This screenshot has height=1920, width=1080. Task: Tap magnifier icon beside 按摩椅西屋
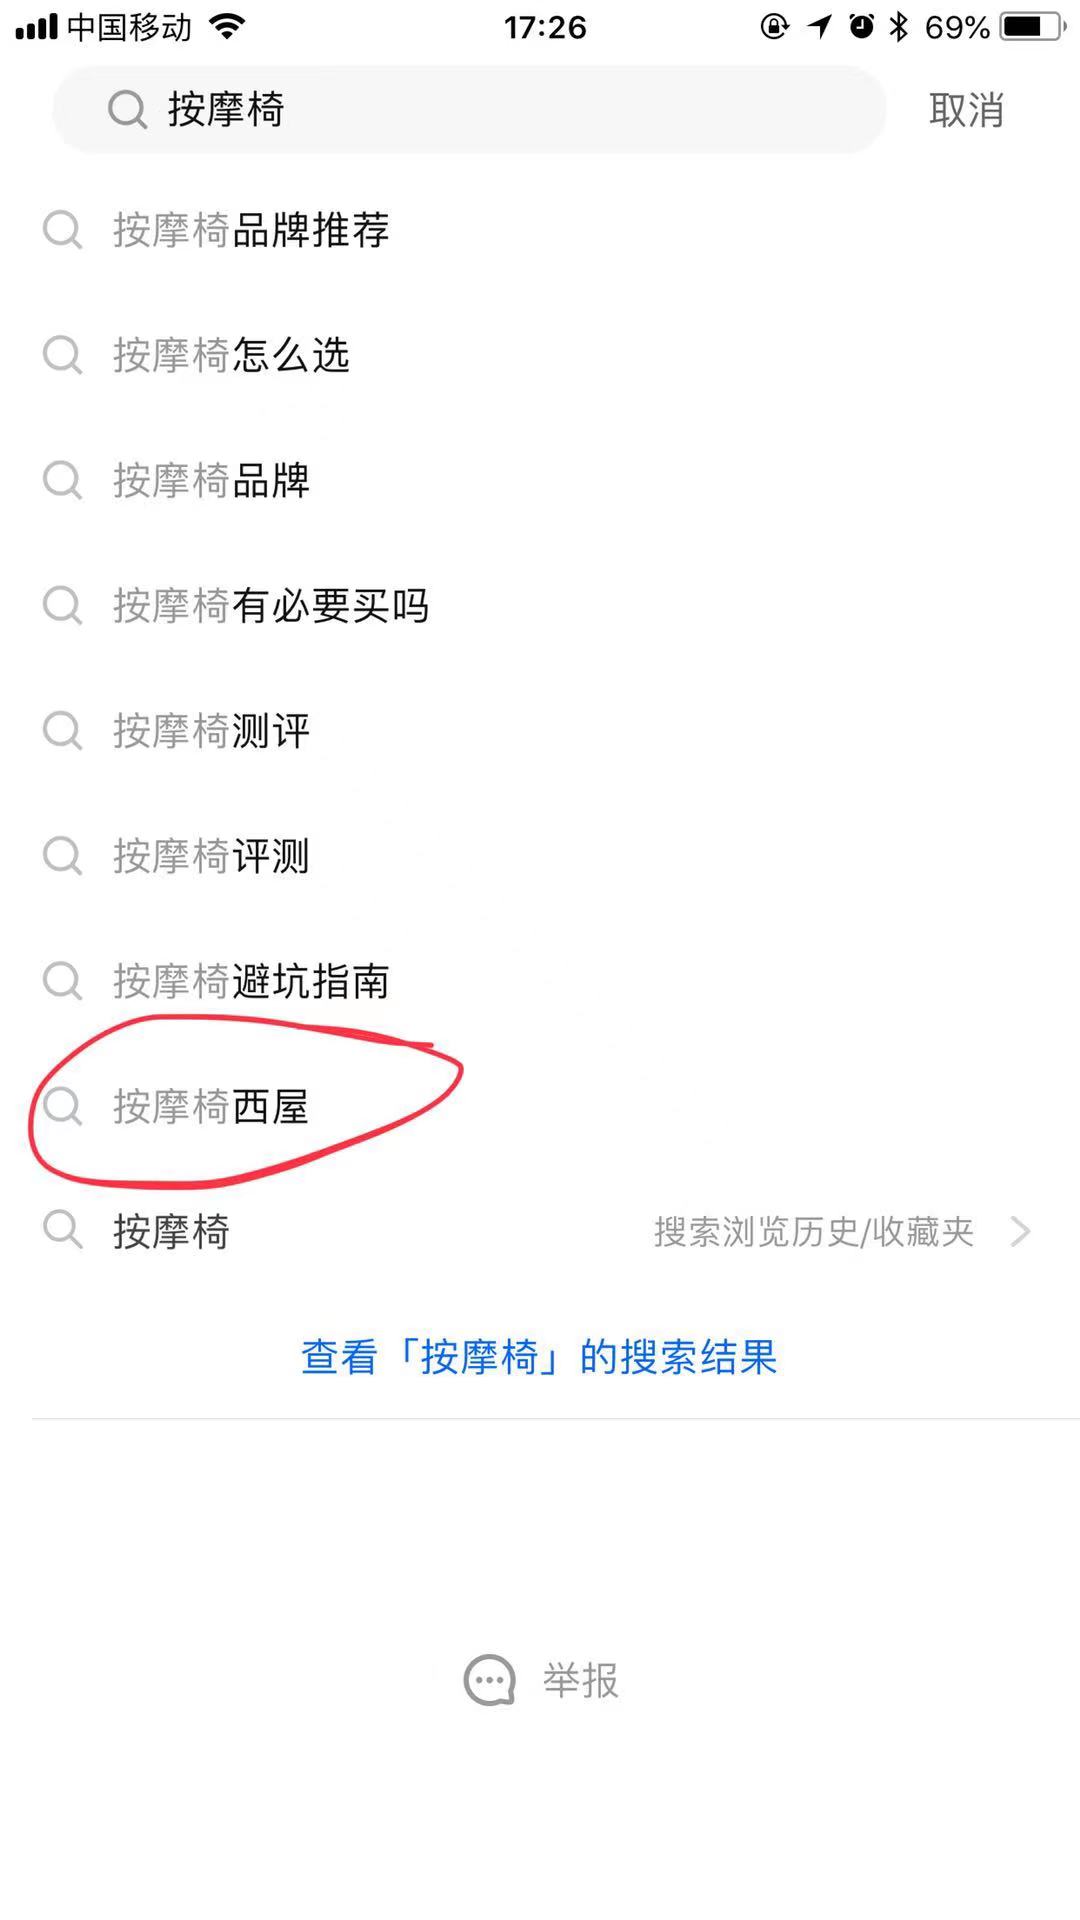[x=62, y=1106]
